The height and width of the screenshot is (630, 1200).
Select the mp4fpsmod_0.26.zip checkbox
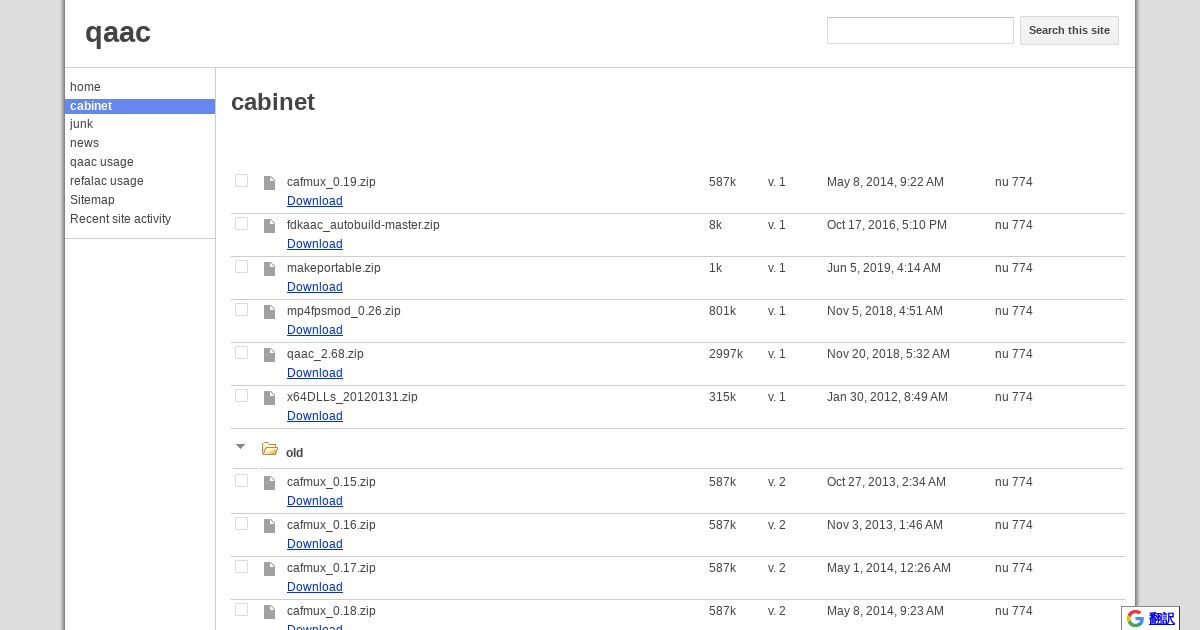pyautogui.click(x=241, y=310)
